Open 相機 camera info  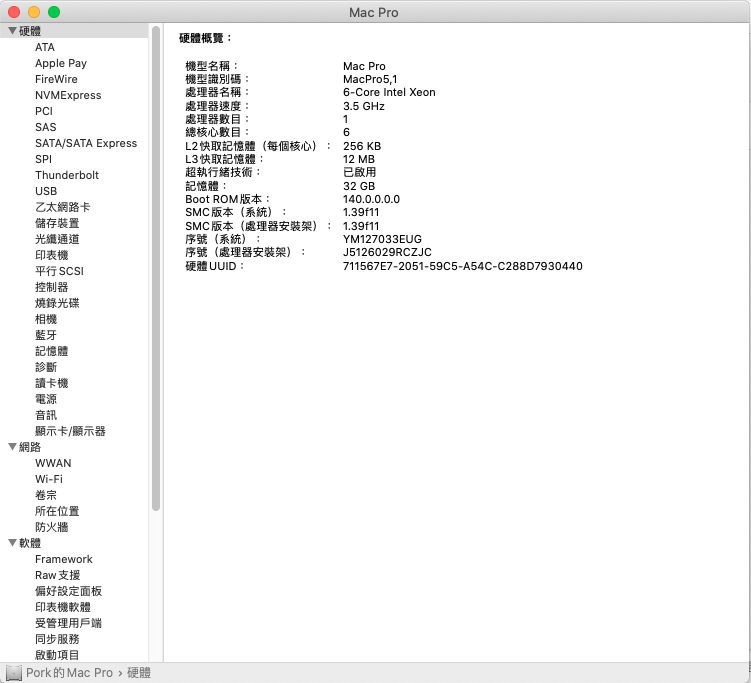pyautogui.click(x=46, y=319)
